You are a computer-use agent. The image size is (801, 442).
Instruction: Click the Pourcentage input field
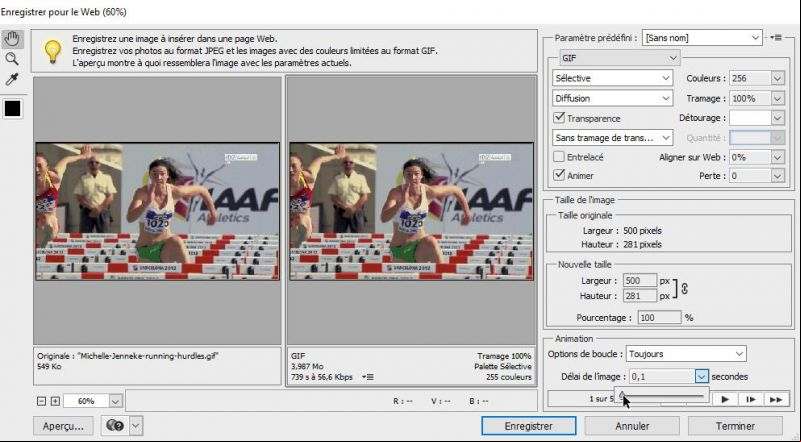pyautogui.click(x=659, y=317)
